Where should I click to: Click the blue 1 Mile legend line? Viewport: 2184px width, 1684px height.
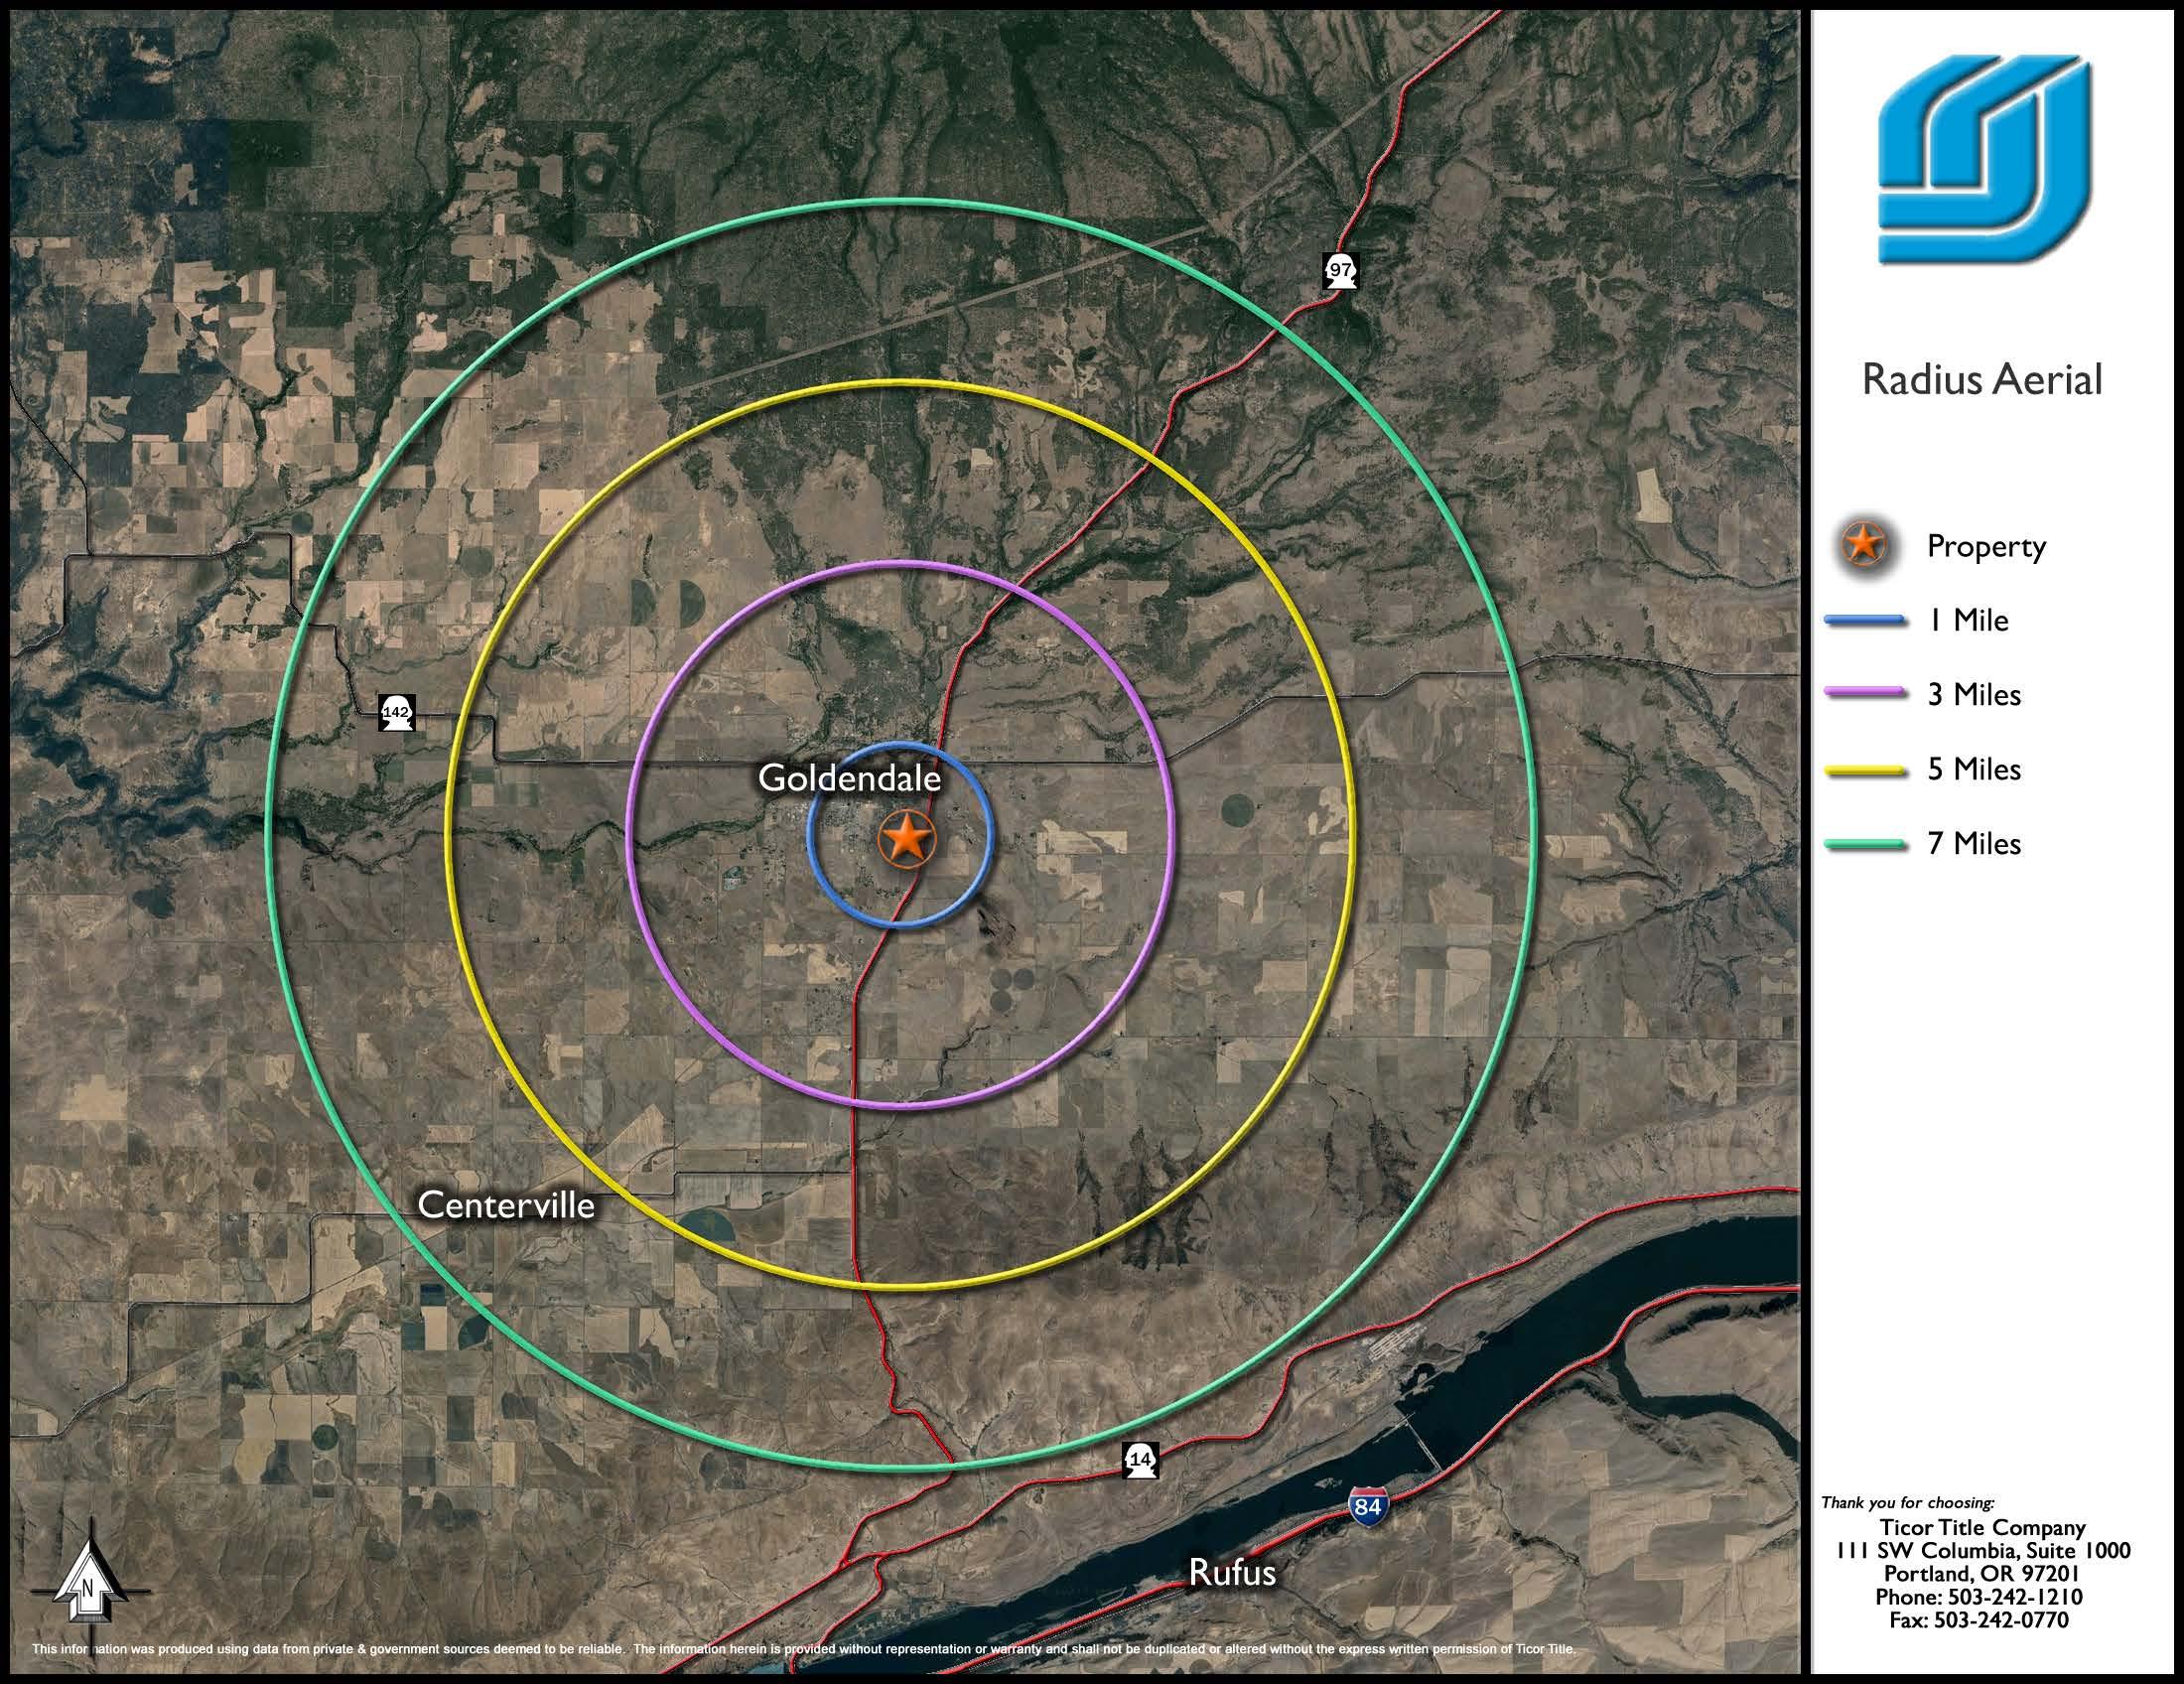click(x=1865, y=621)
